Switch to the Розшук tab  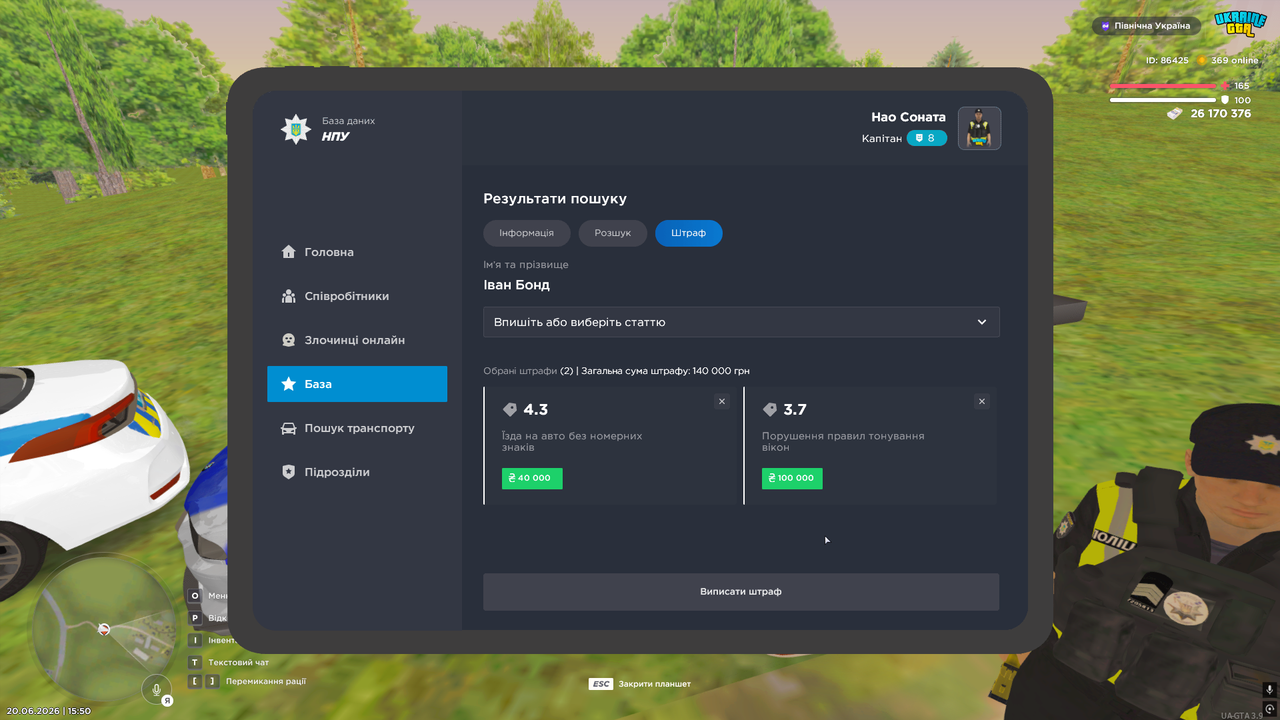point(613,233)
